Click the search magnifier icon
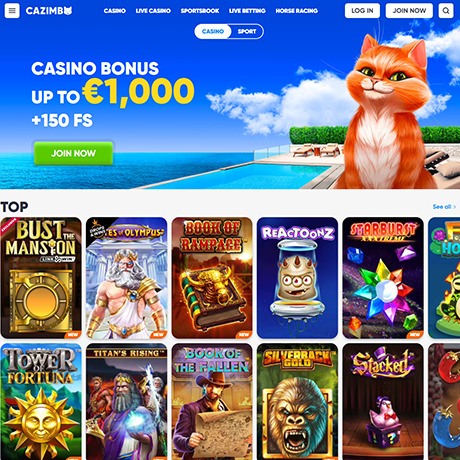 tap(446, 11)
